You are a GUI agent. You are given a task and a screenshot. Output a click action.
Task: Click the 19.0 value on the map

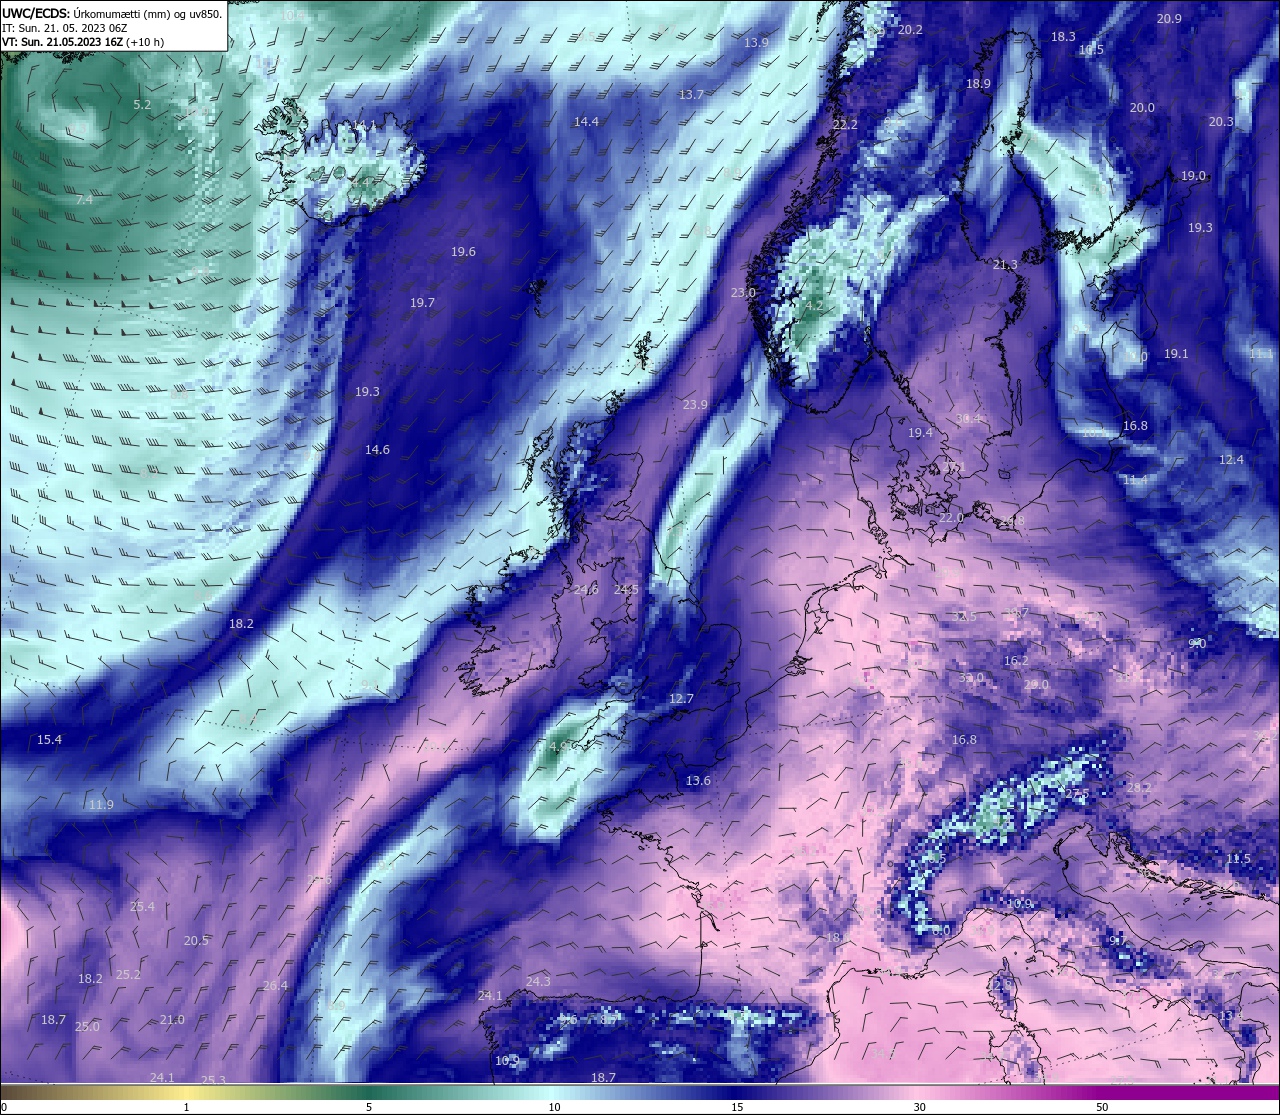[x=1194, y=176]
